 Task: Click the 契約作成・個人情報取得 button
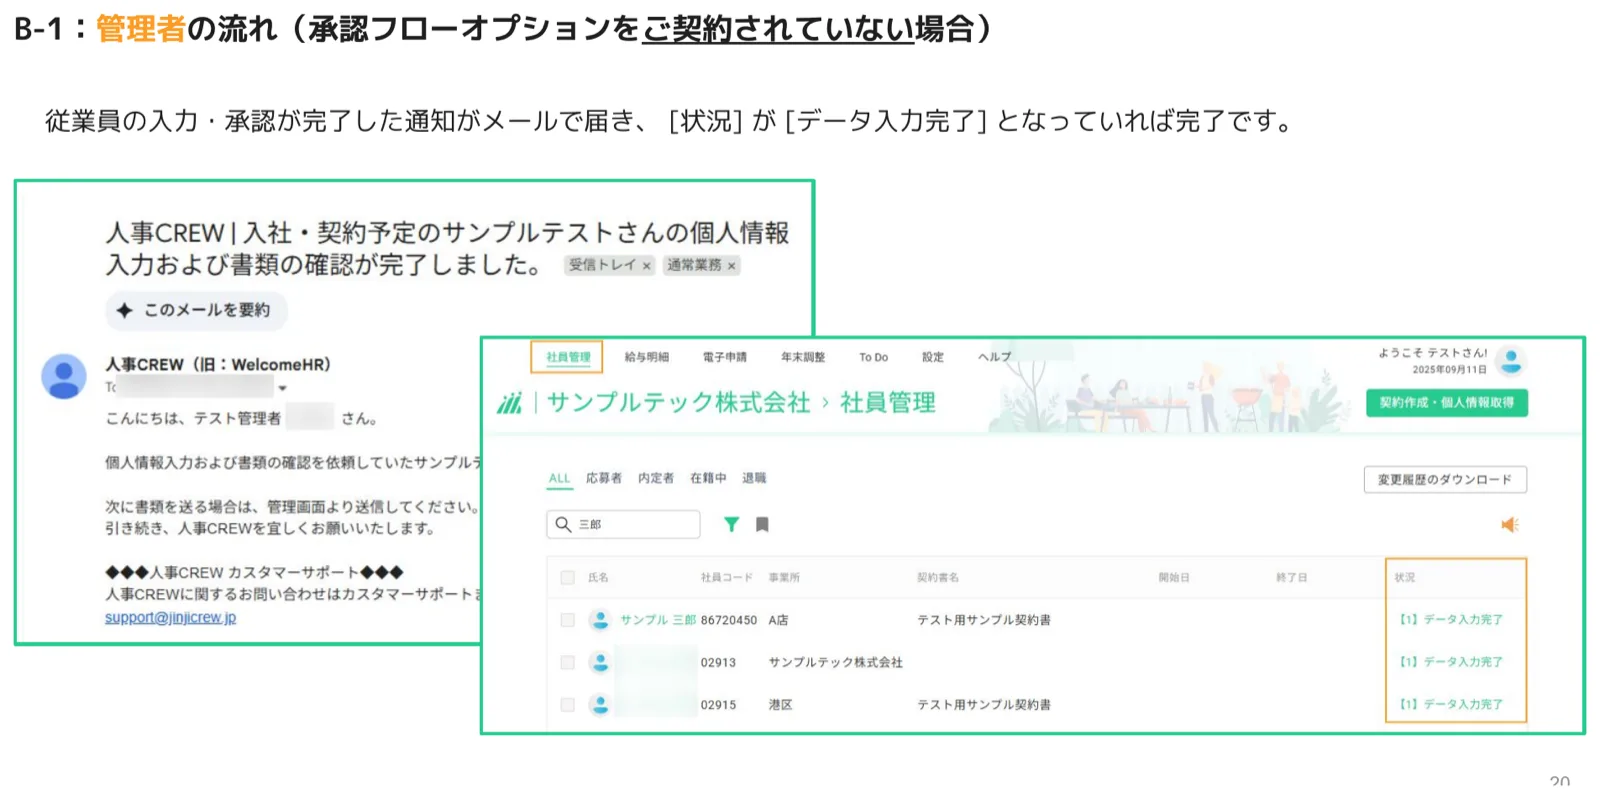click(x=1446, y=402)
